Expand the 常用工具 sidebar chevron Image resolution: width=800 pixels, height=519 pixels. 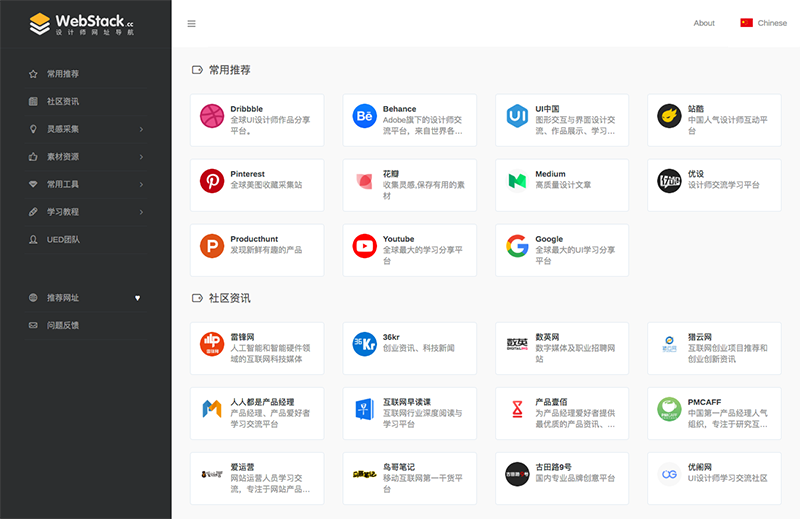coord(141,184)
